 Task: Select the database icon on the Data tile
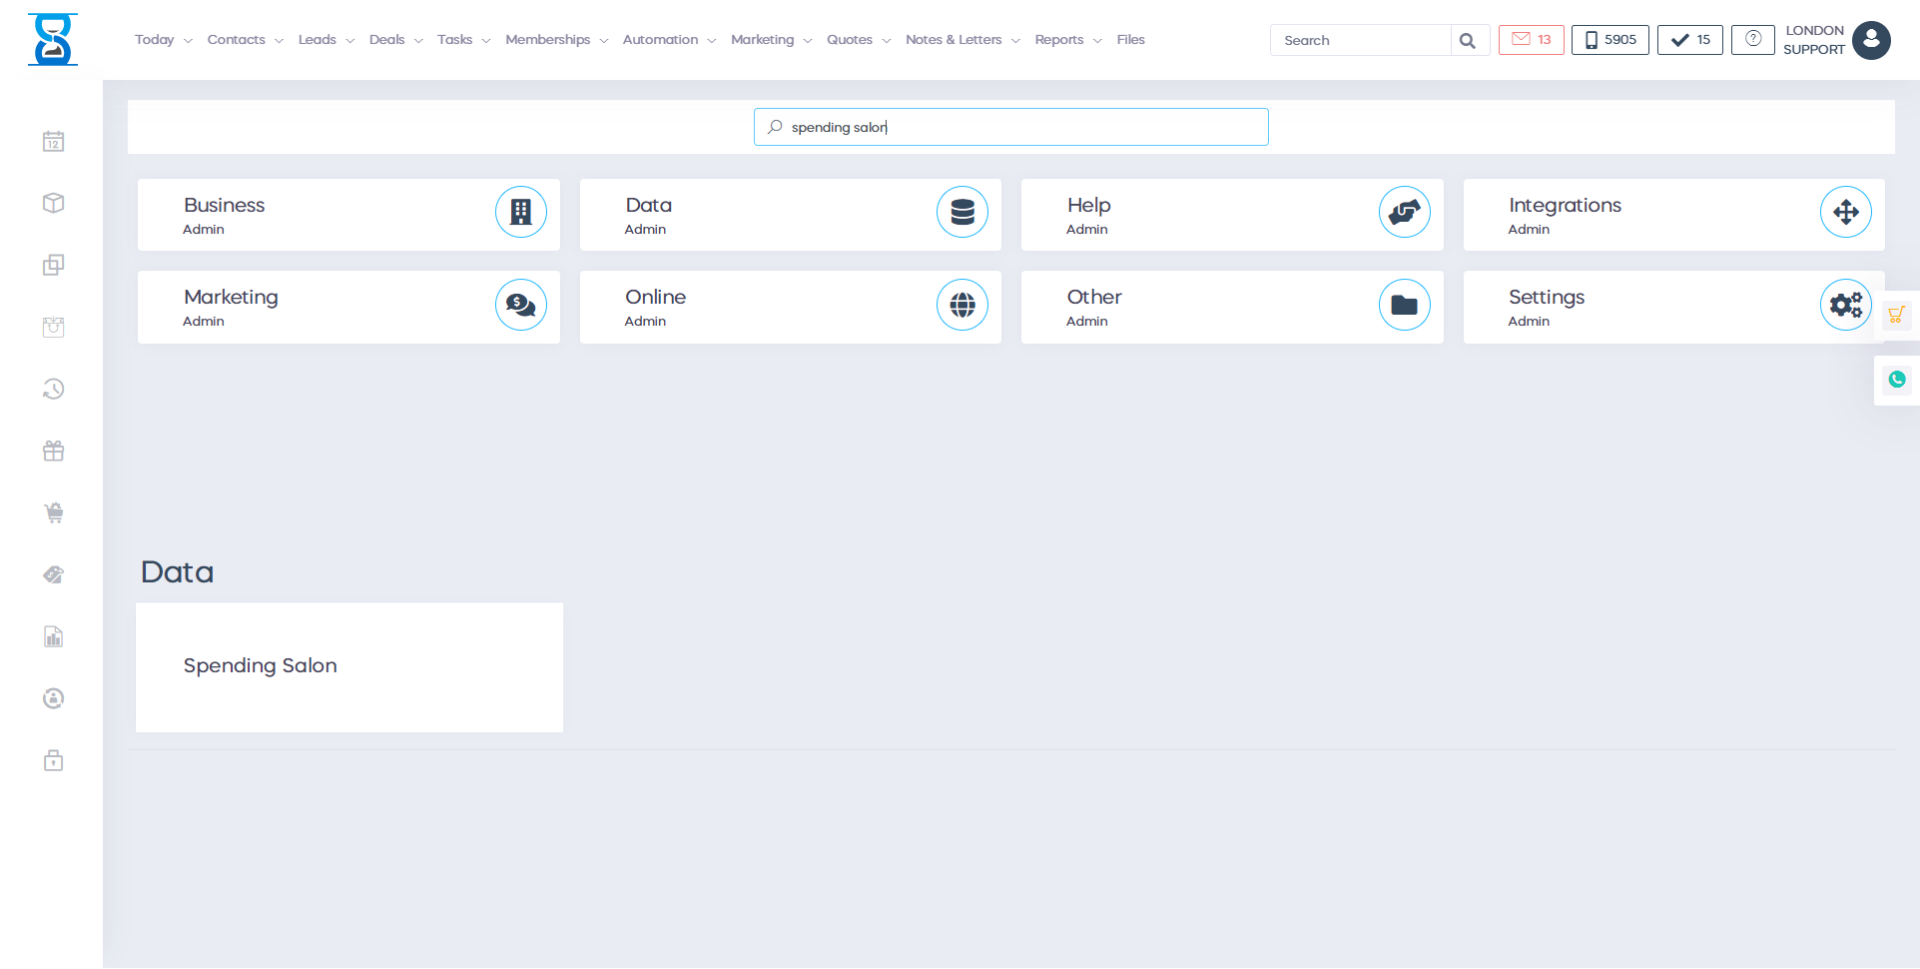click(962, 212)
